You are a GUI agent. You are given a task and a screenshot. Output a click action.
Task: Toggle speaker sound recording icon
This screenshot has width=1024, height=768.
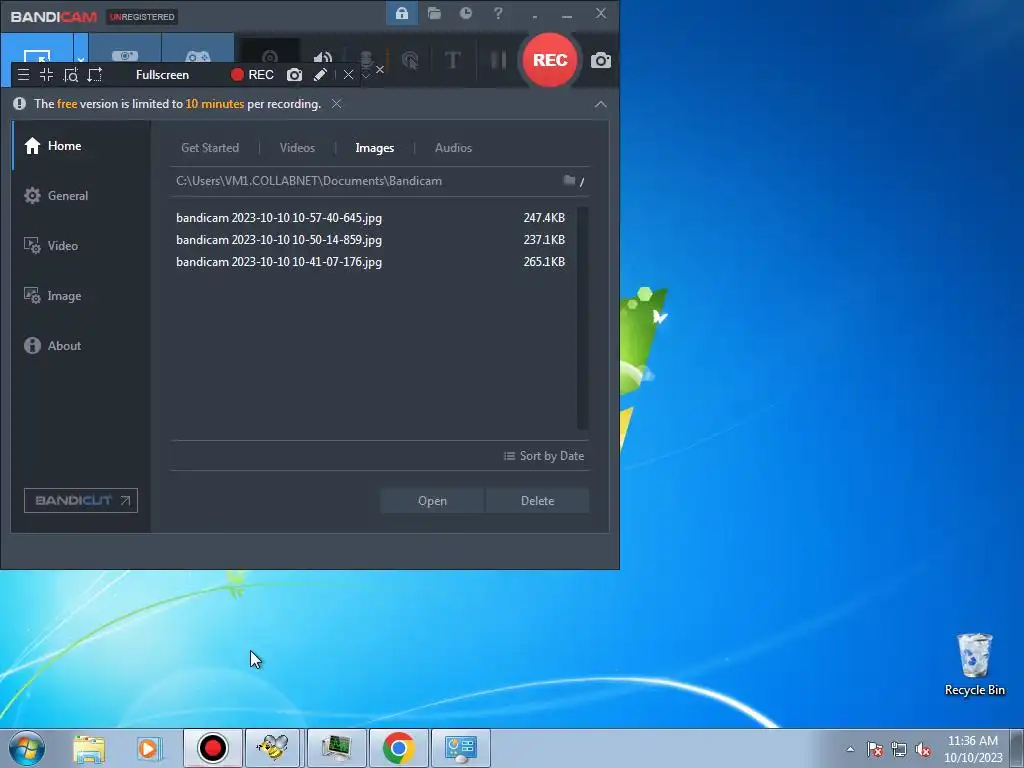tap(323, 57)
